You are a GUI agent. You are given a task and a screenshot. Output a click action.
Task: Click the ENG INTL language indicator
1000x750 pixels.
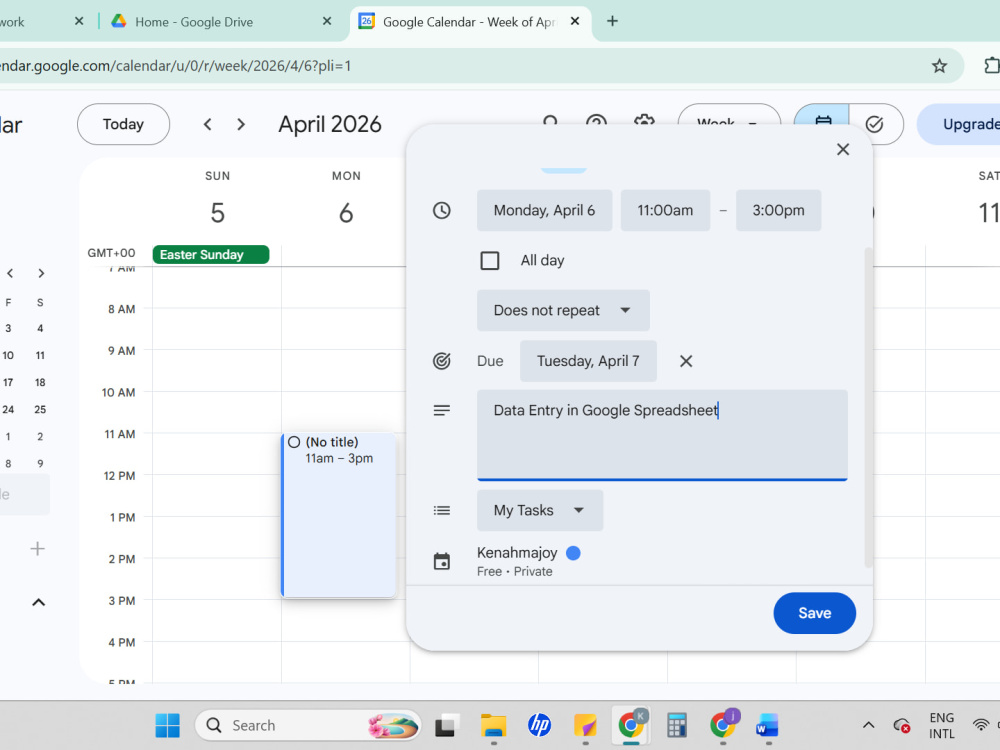click(x=941, y=725)
